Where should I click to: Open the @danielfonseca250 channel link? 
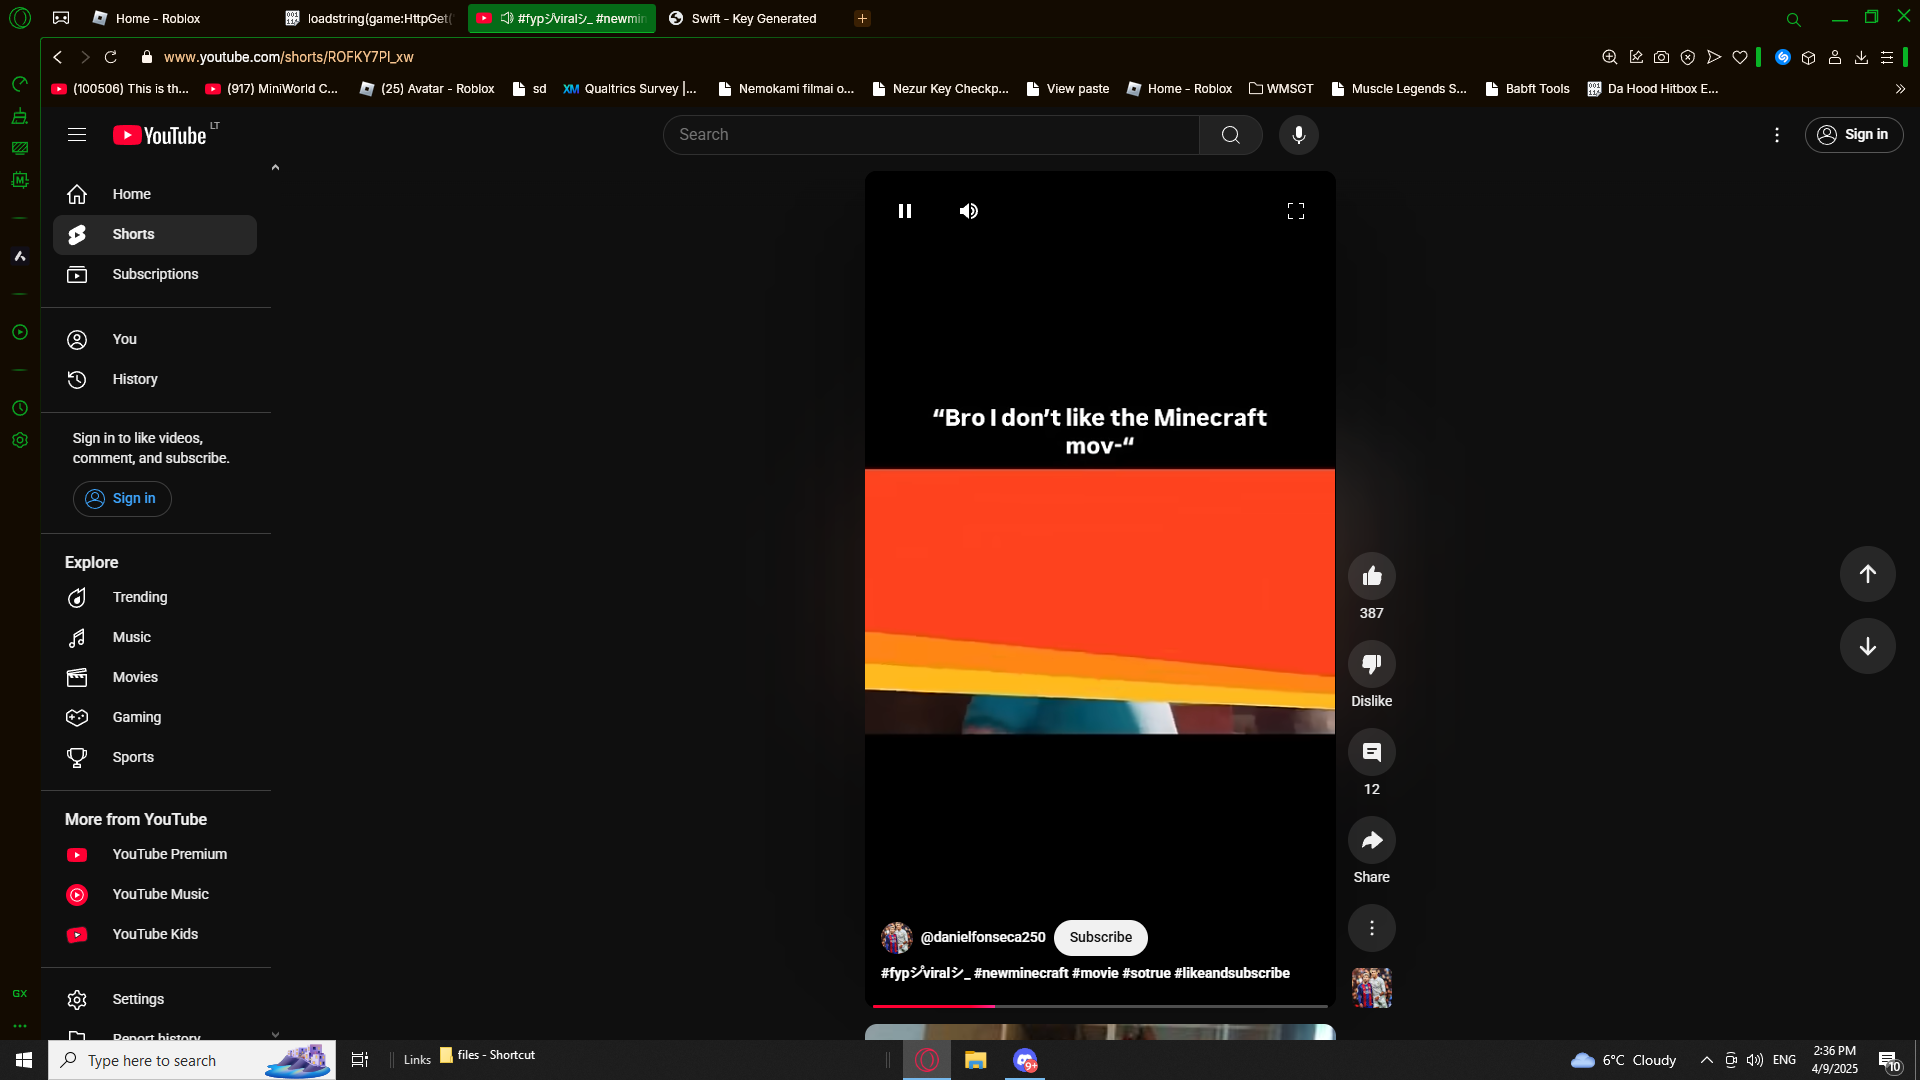[983, 938]
